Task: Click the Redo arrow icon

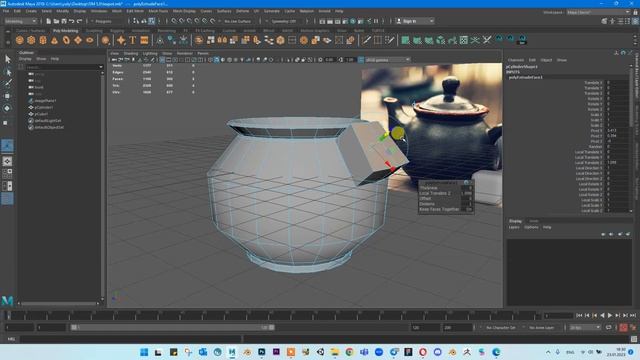Action: (x=80, y=21)
